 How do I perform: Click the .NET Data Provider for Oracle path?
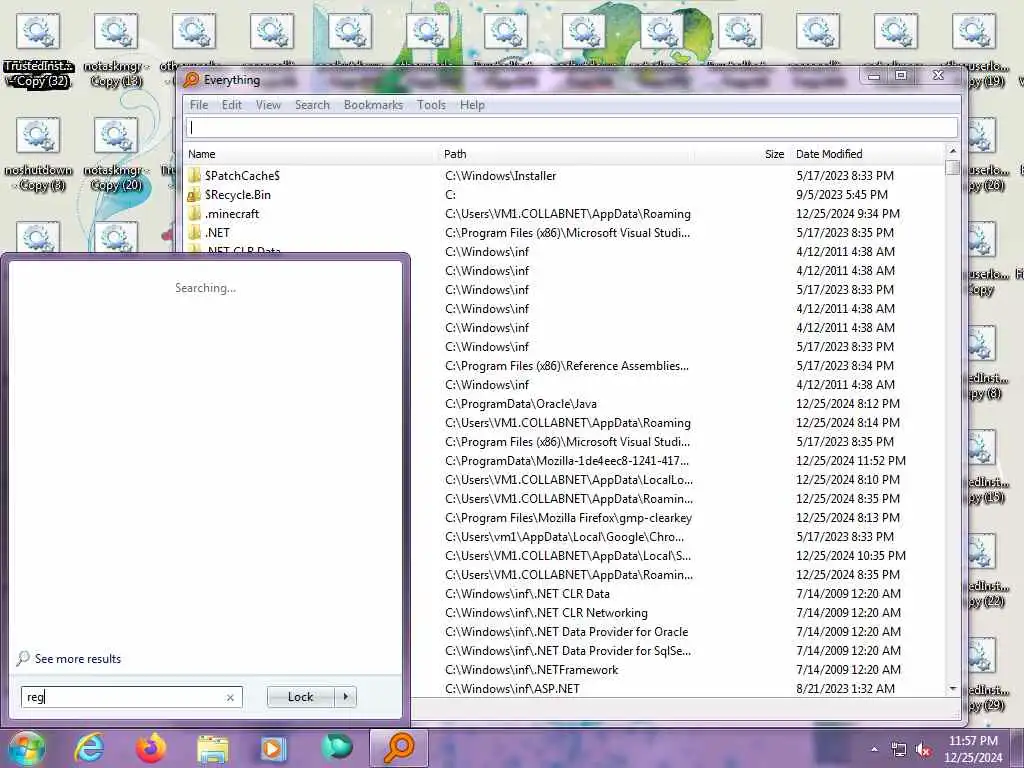566,632
